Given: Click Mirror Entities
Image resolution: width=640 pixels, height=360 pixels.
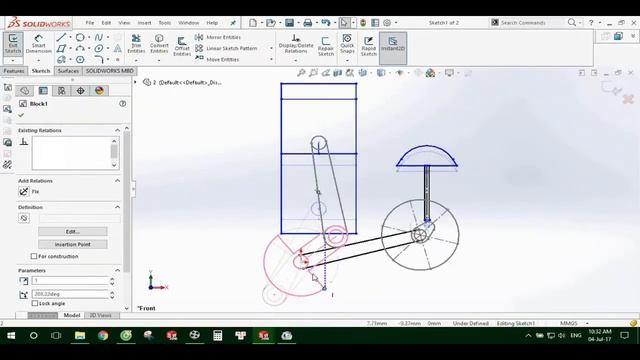Looking at the screenshot, I should 218,37.
